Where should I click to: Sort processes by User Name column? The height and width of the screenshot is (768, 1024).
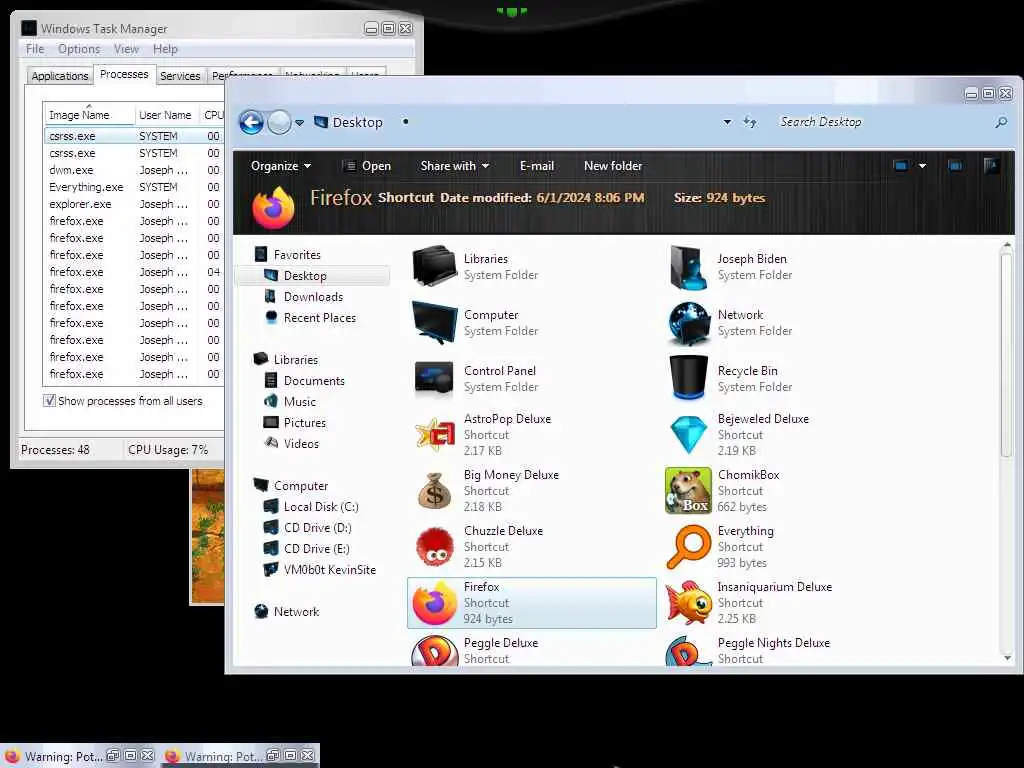tap(165, 114)
